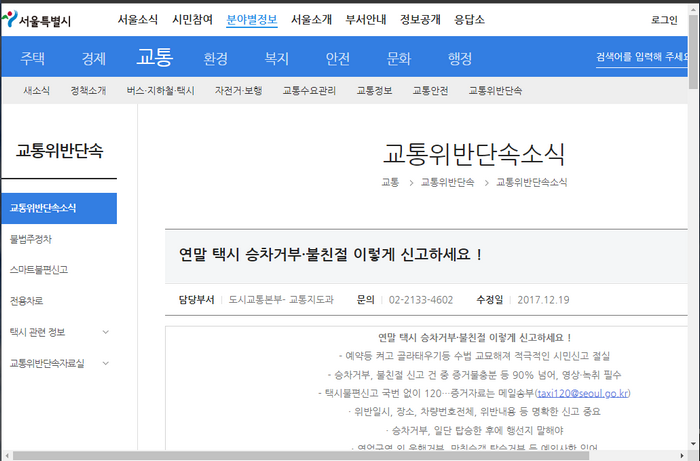Click the vertical scrollbar down arrow
This screenshot has height=461, width=700.
693,444
